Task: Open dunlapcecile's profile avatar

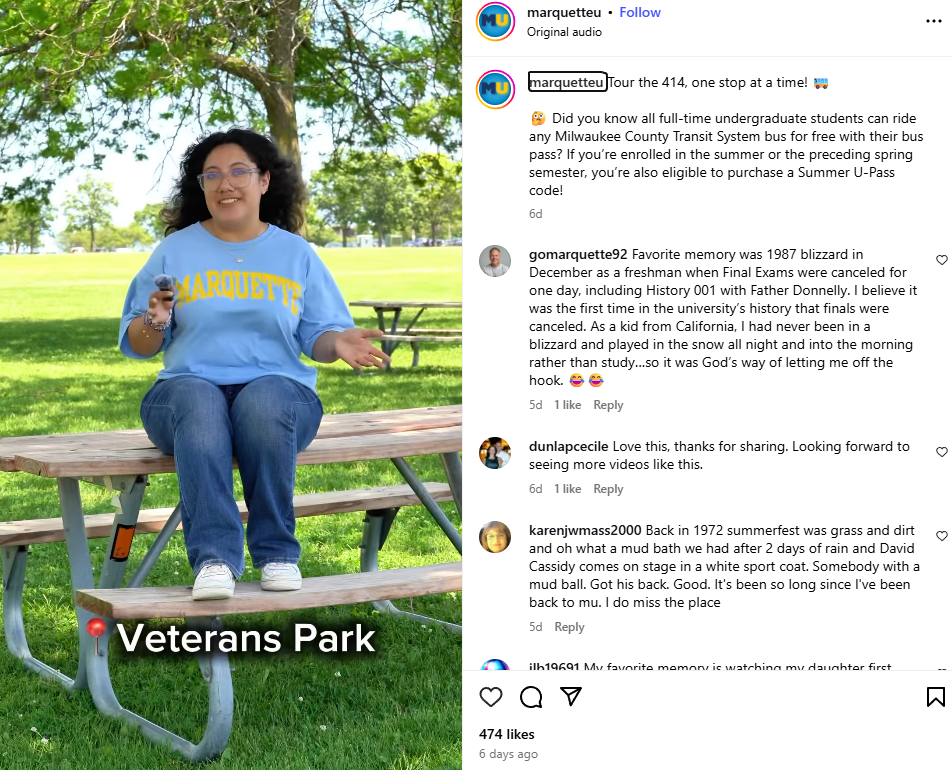Action: point(495,453)
